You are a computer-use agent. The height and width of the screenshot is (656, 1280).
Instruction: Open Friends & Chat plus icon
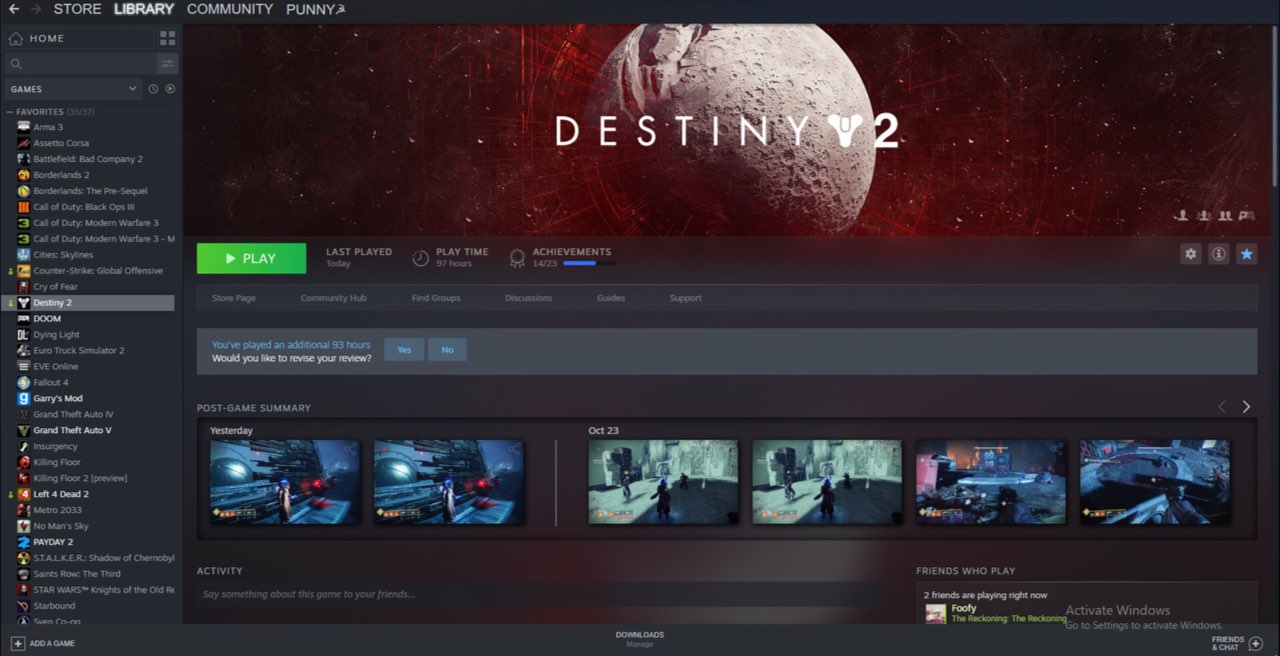coord(1256,643)
